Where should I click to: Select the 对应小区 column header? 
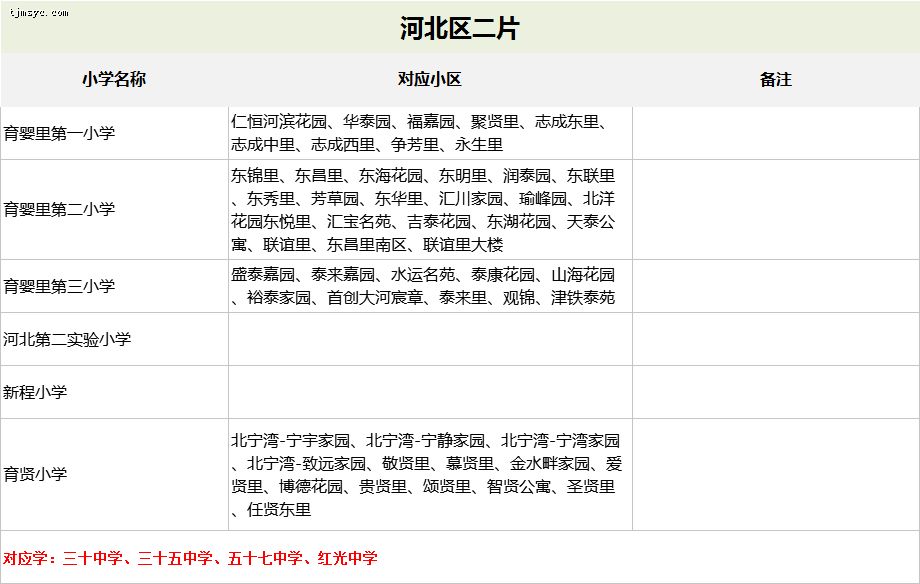(430, 79)
